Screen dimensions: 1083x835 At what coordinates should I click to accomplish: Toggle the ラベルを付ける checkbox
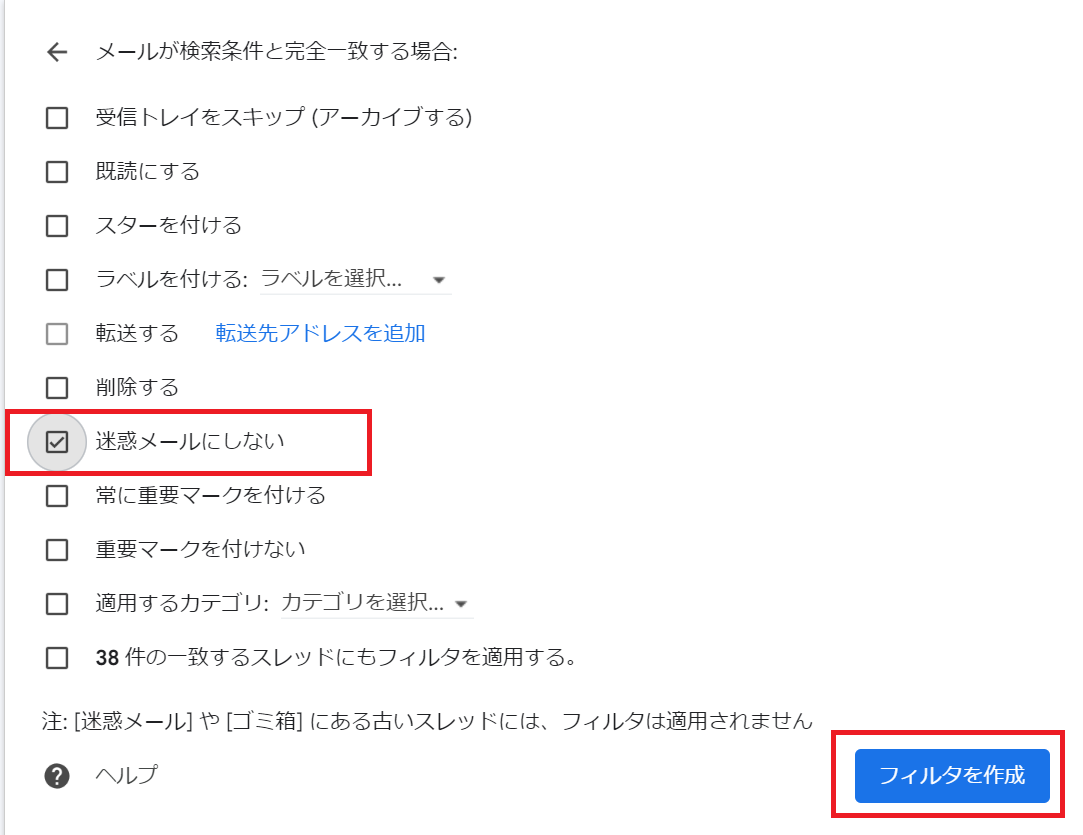point(57,280)
